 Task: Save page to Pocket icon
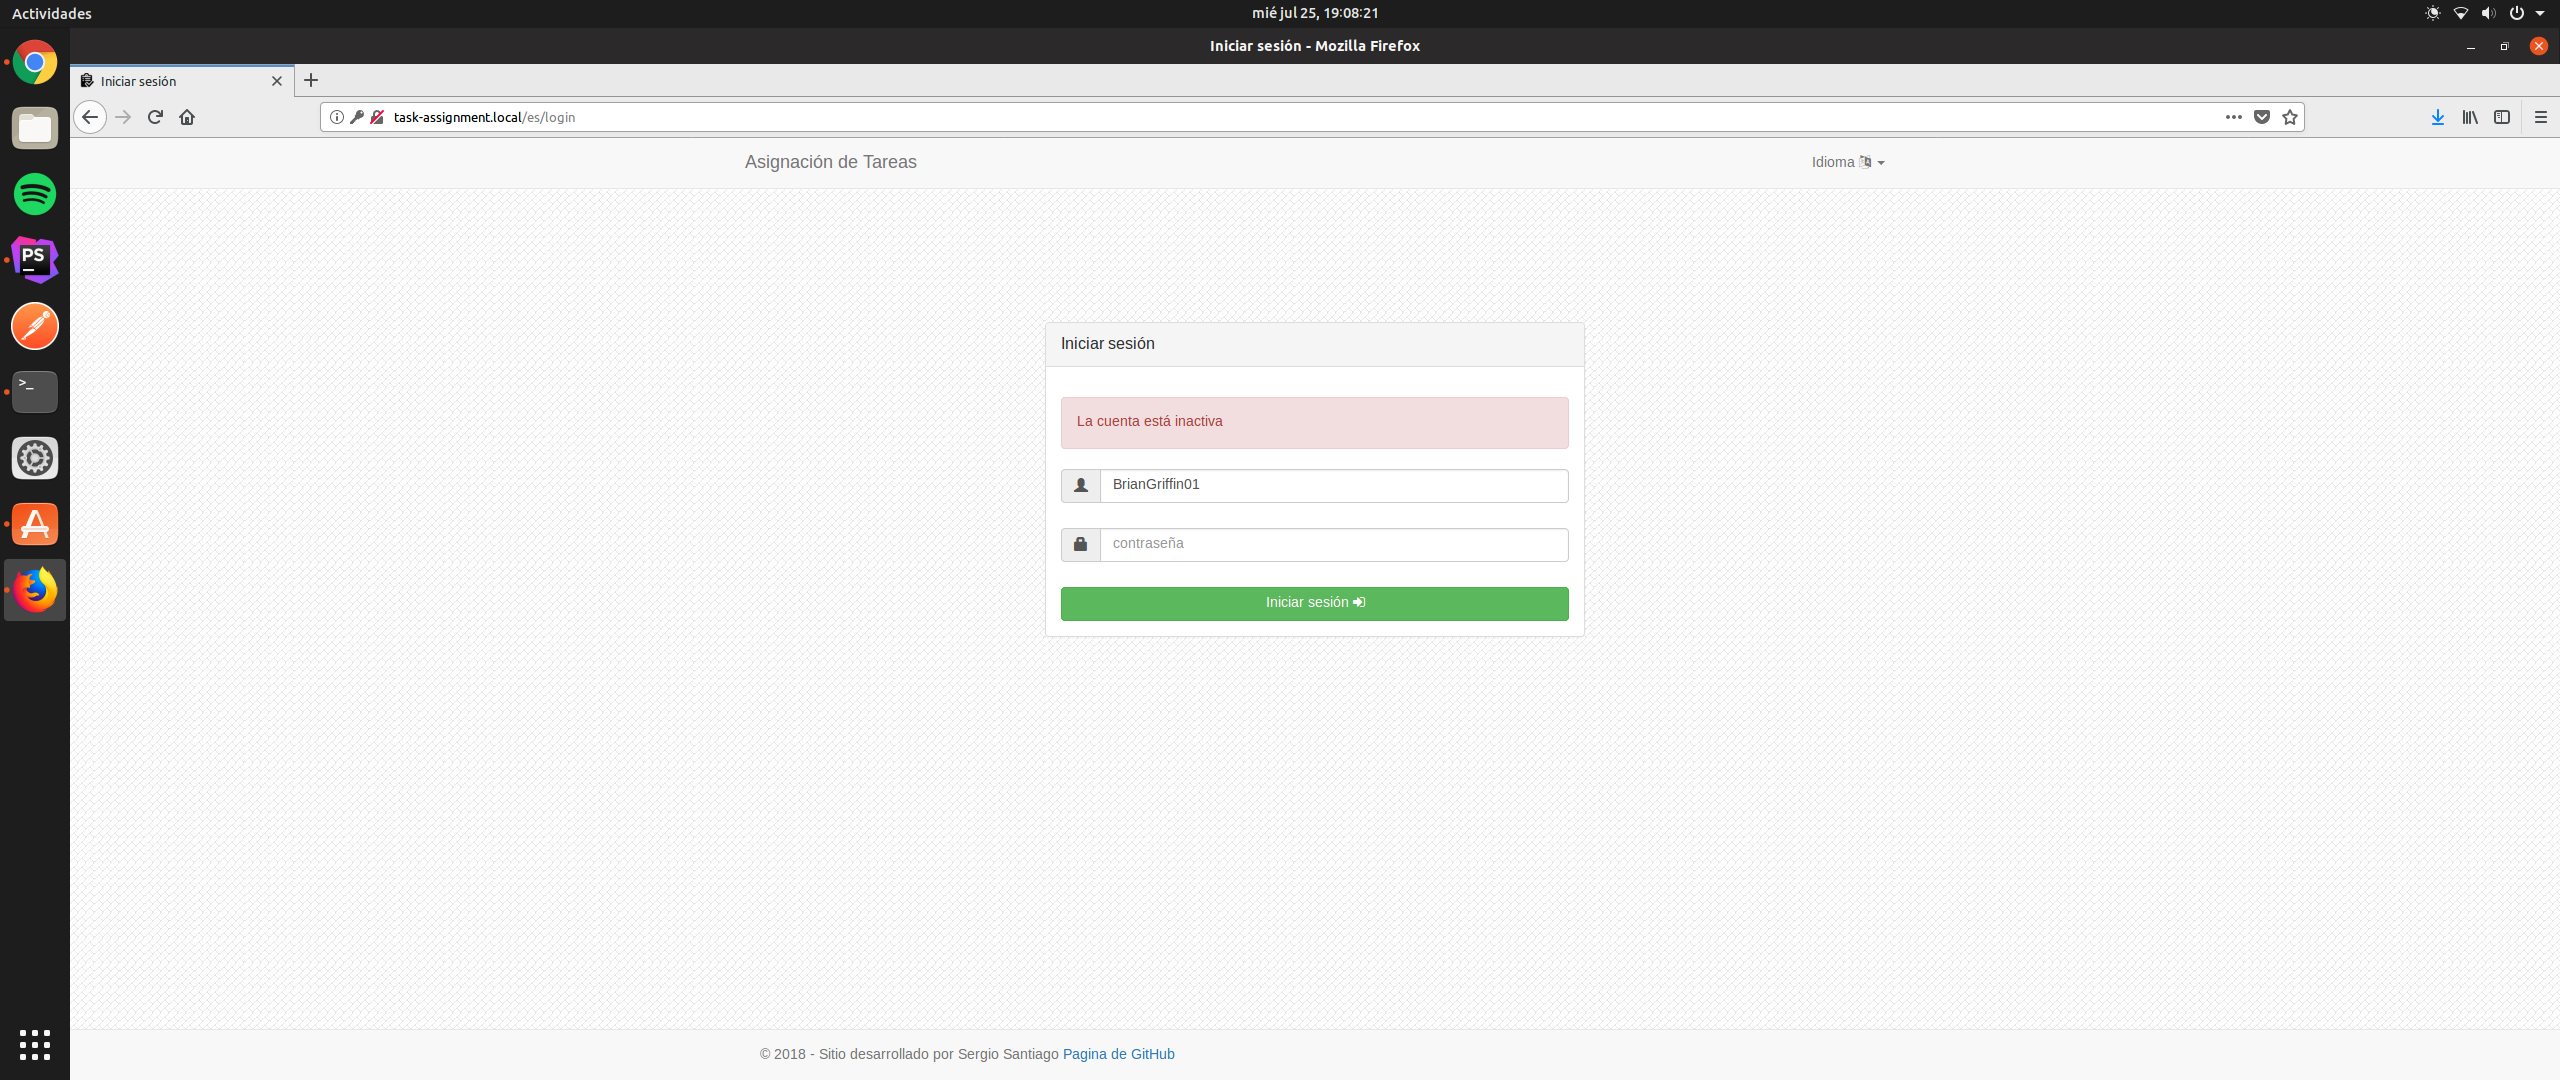click(x=2262, y=117)
